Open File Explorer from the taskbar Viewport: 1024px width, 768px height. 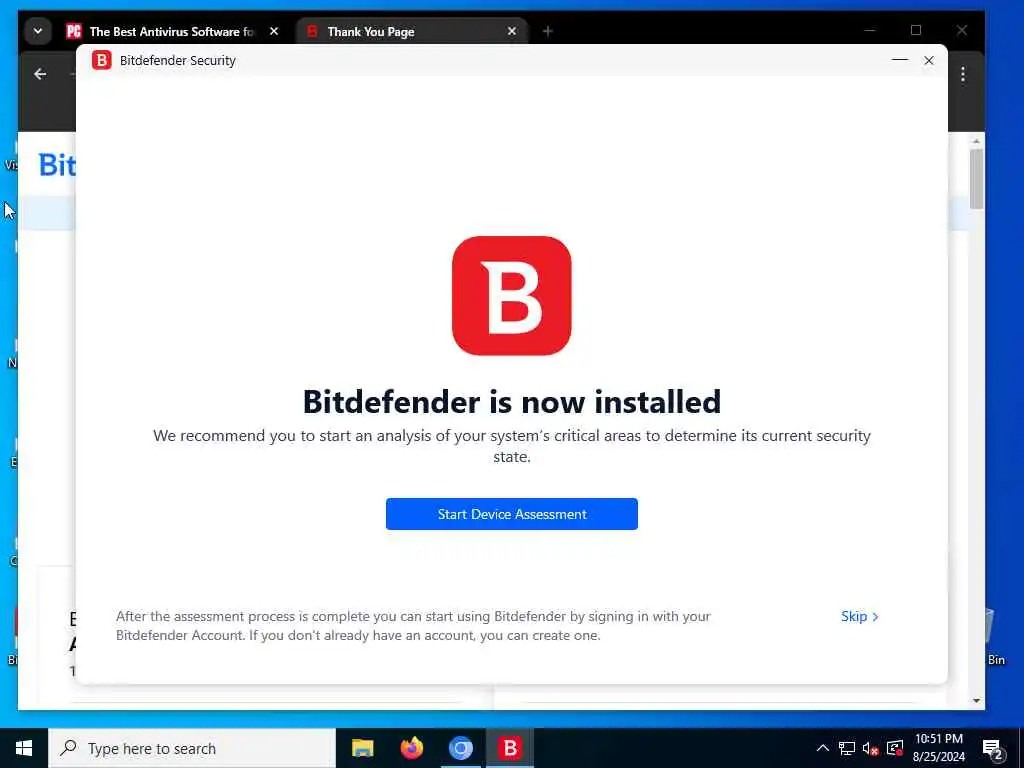click(362, 748)
